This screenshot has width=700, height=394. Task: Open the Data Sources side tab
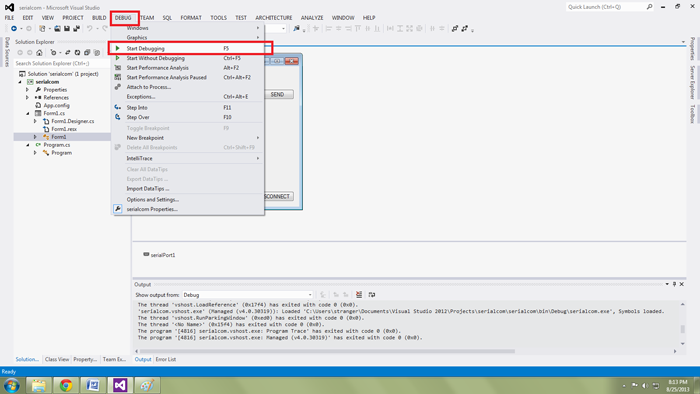(x=7, y=52)
